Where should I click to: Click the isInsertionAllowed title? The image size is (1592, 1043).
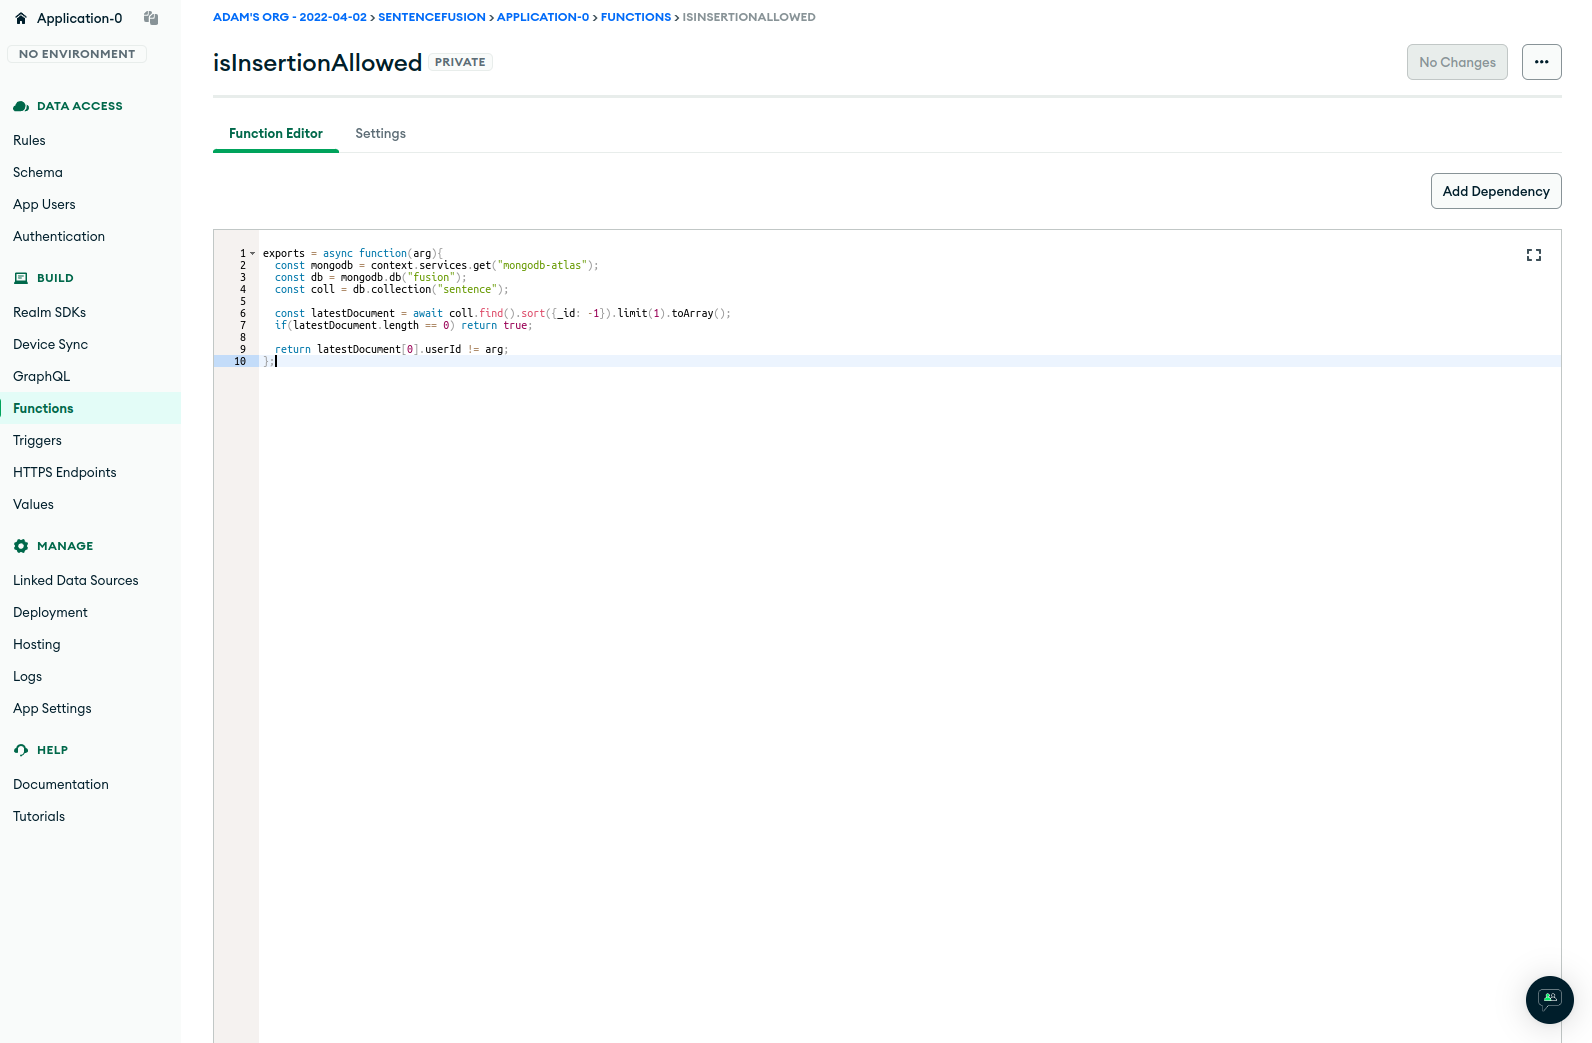click(317, 62)
